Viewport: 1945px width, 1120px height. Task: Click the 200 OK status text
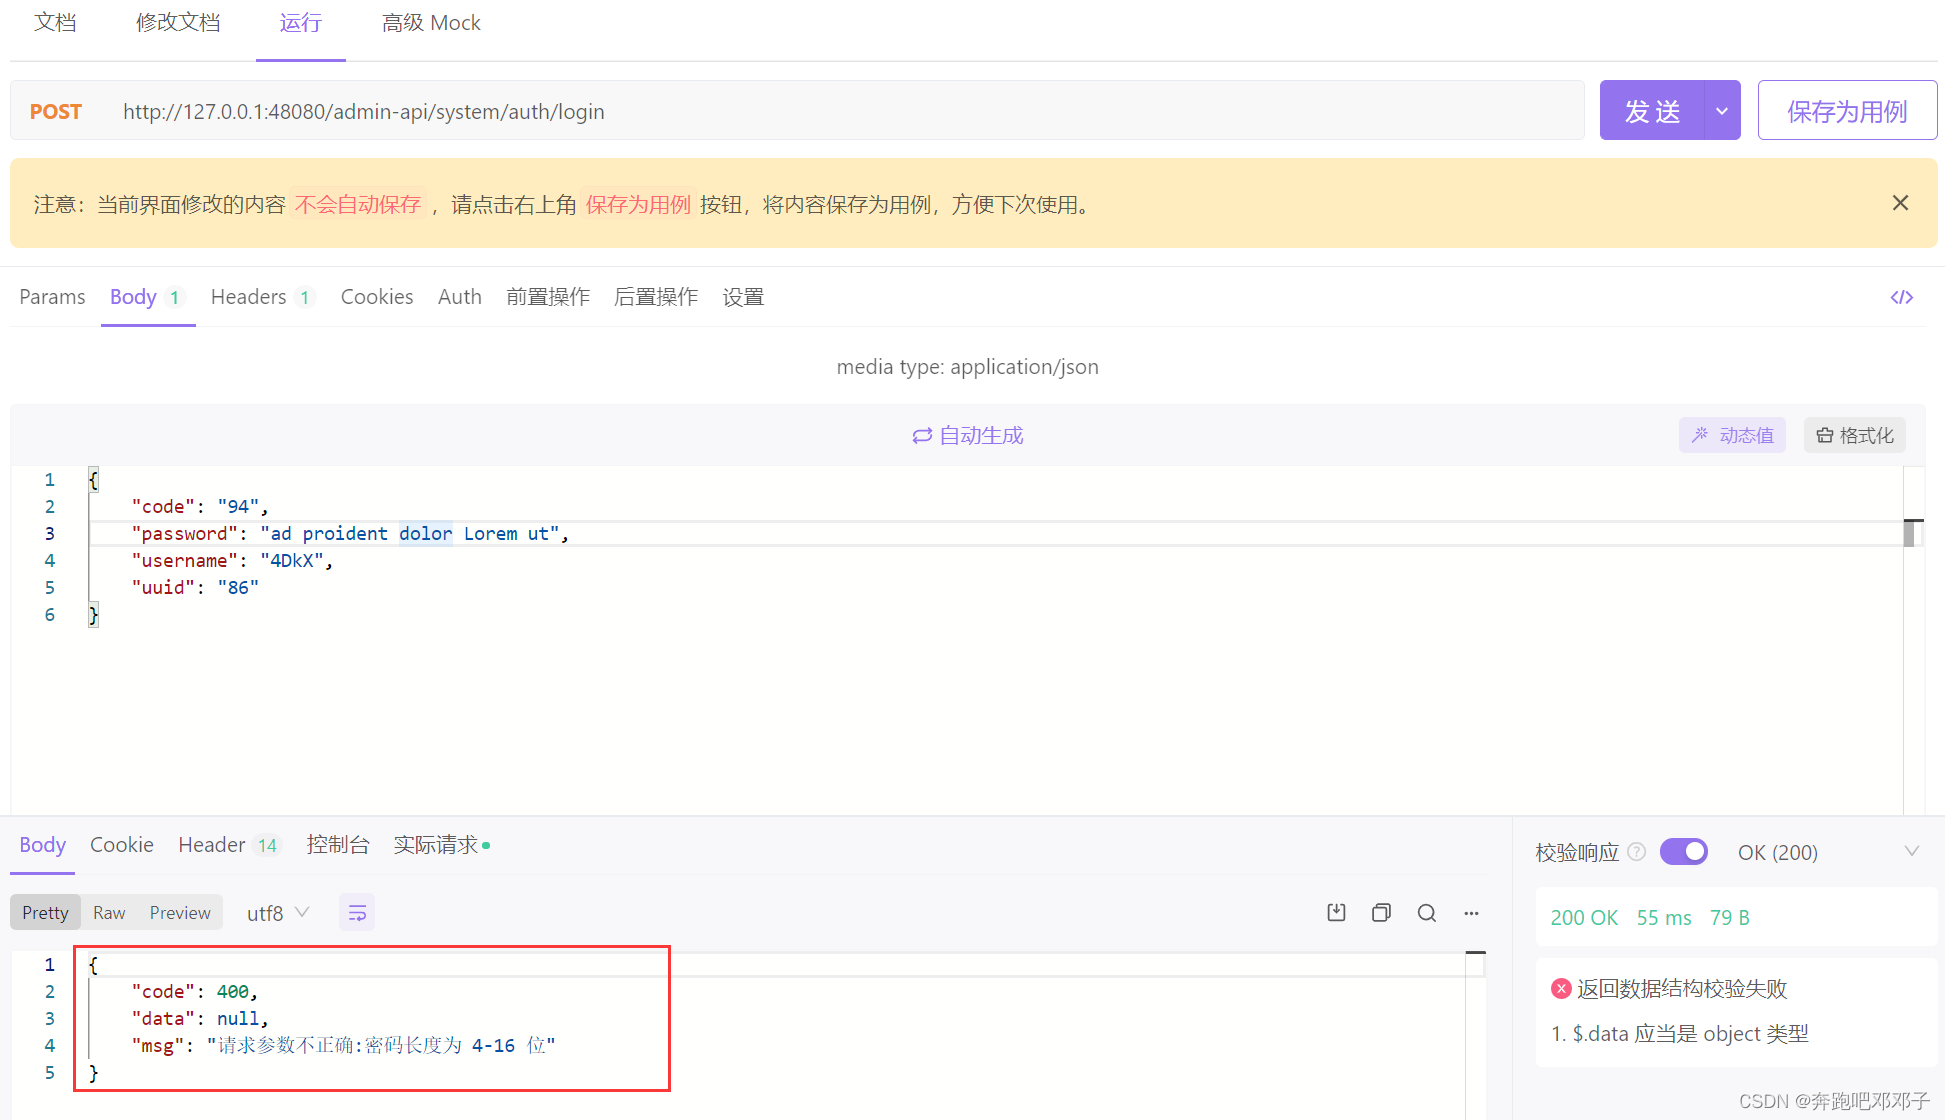click(1584, 918)
